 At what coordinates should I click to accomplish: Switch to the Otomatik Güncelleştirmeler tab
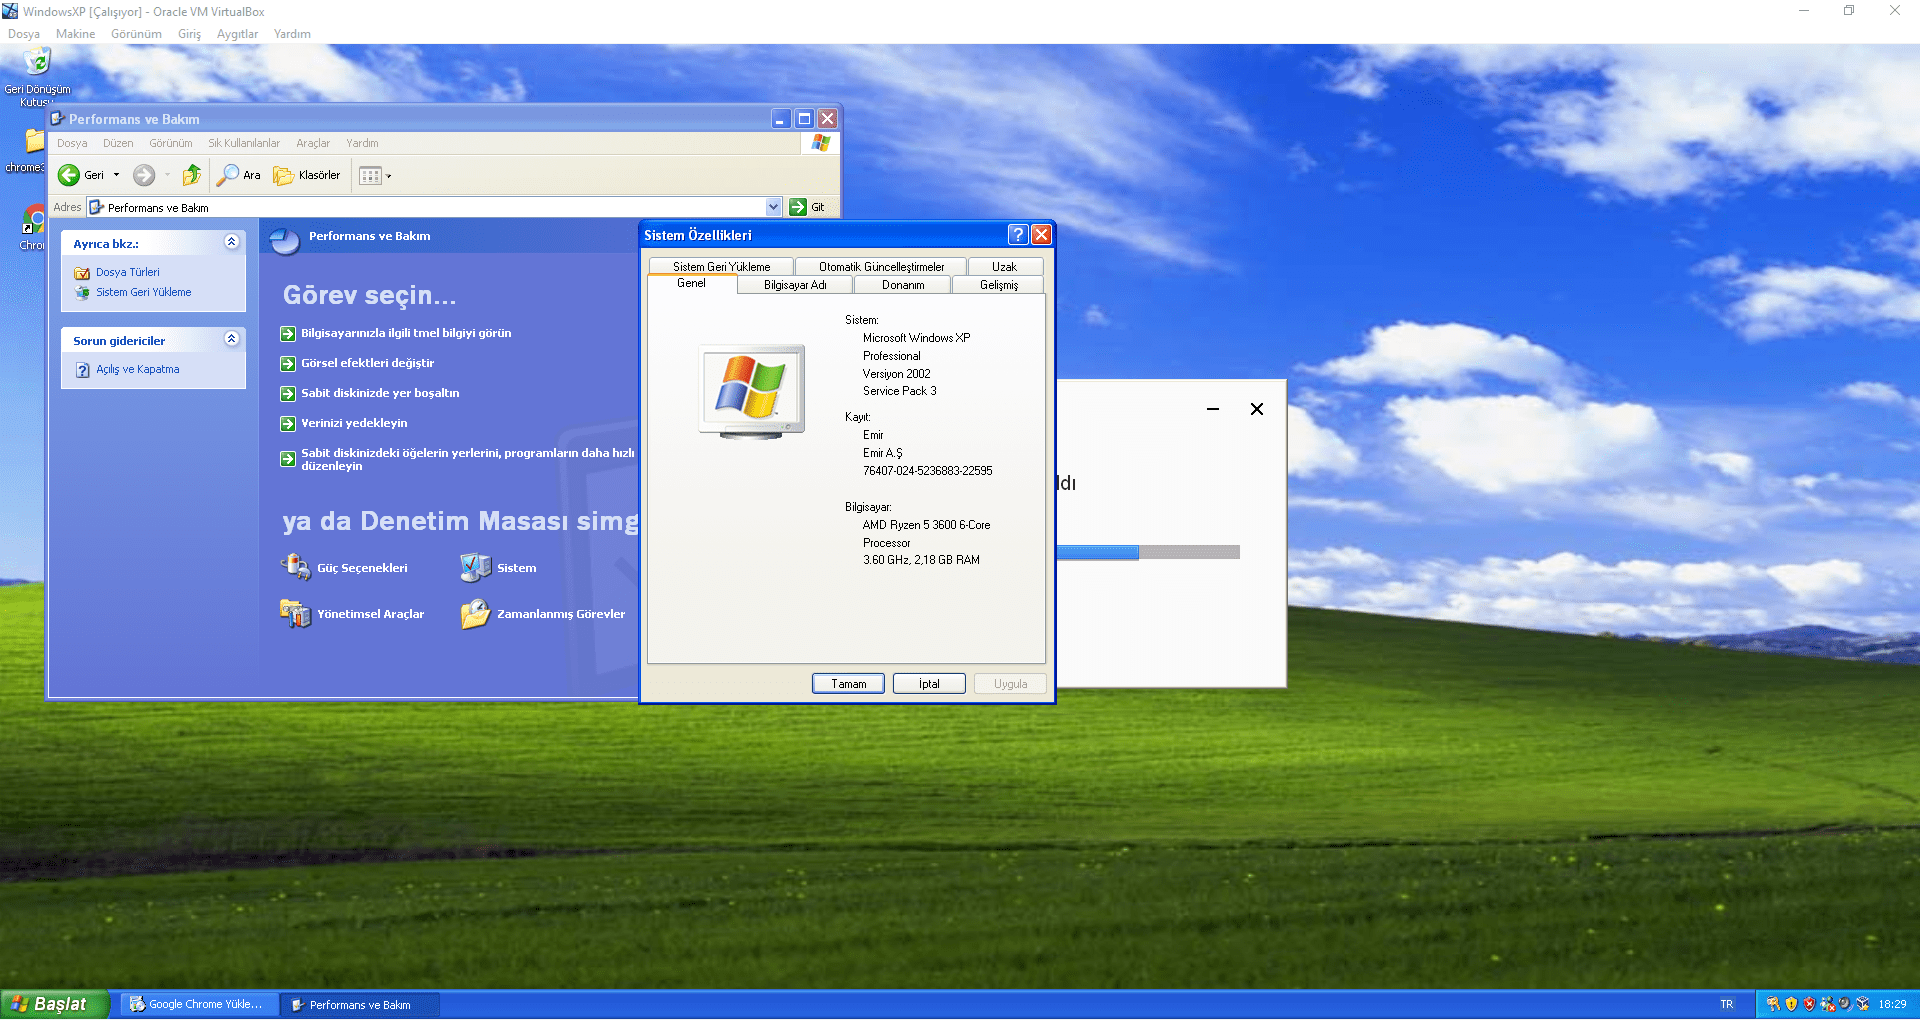coord(881,267)
